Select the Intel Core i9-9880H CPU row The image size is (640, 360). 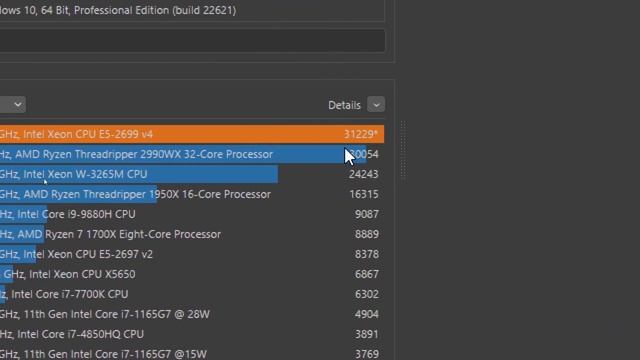192,214
